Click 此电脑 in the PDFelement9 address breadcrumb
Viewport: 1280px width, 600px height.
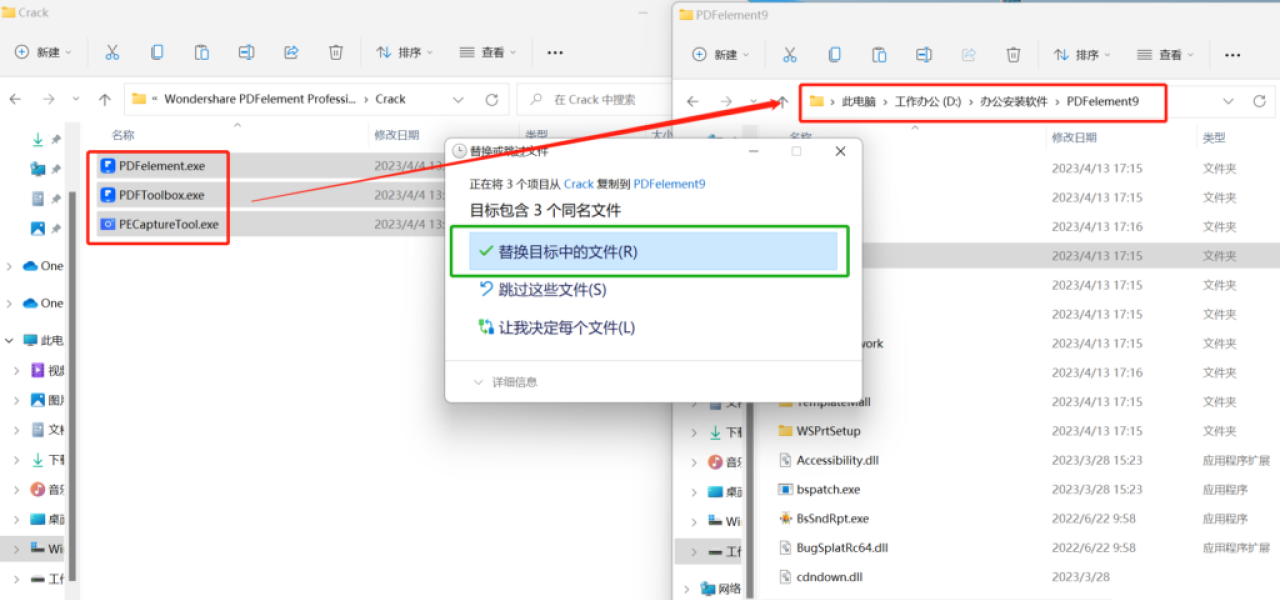[x=859, y=101]
